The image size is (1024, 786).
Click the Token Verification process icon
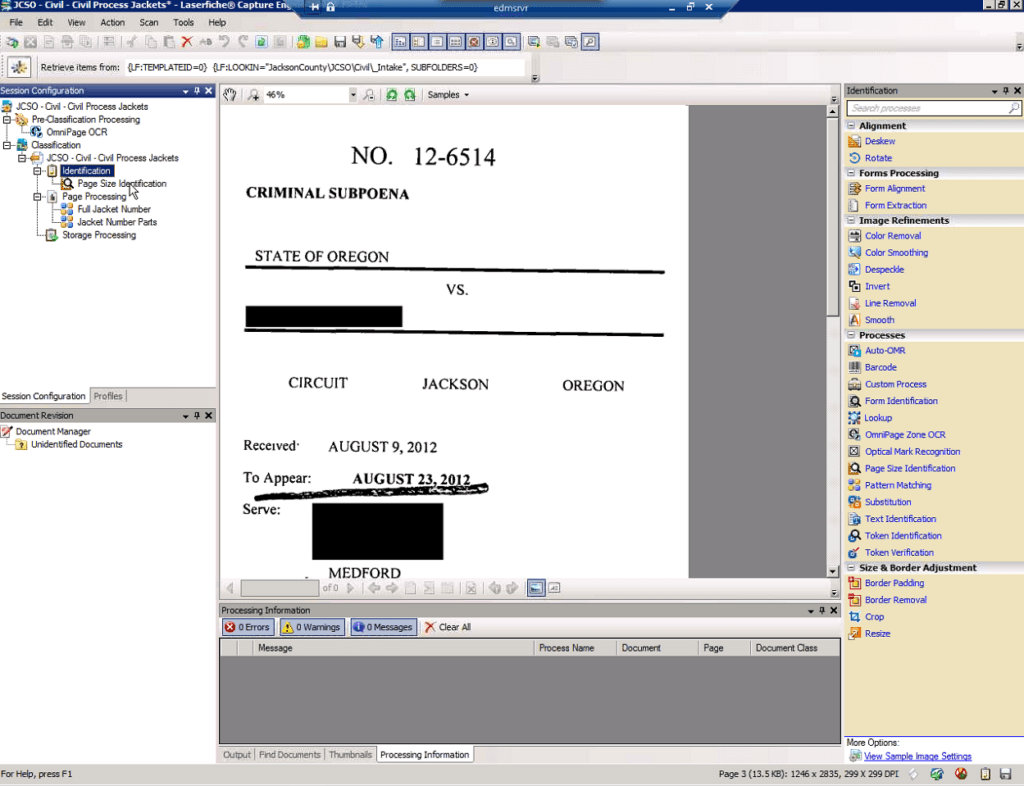(854, 552)
